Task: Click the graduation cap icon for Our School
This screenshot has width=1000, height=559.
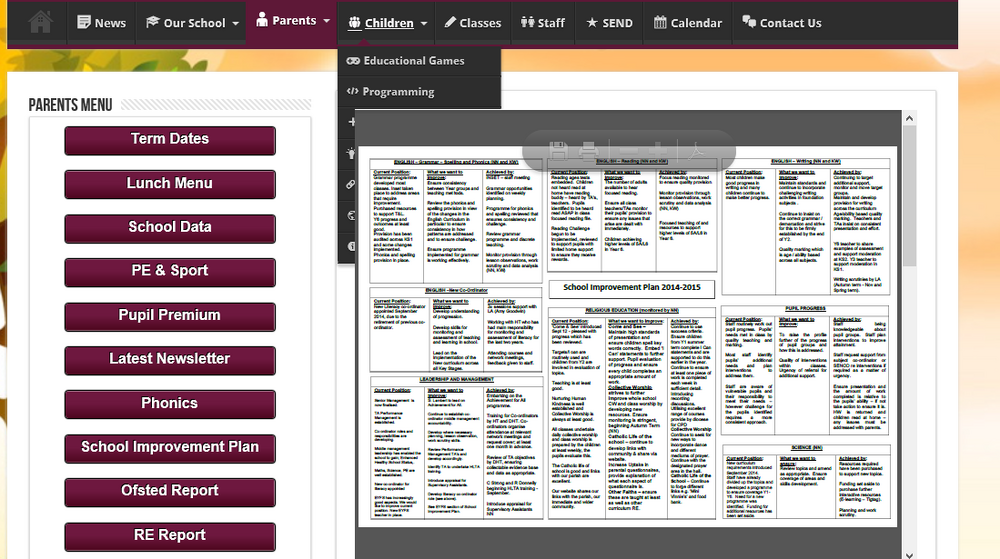Action: 152,22
